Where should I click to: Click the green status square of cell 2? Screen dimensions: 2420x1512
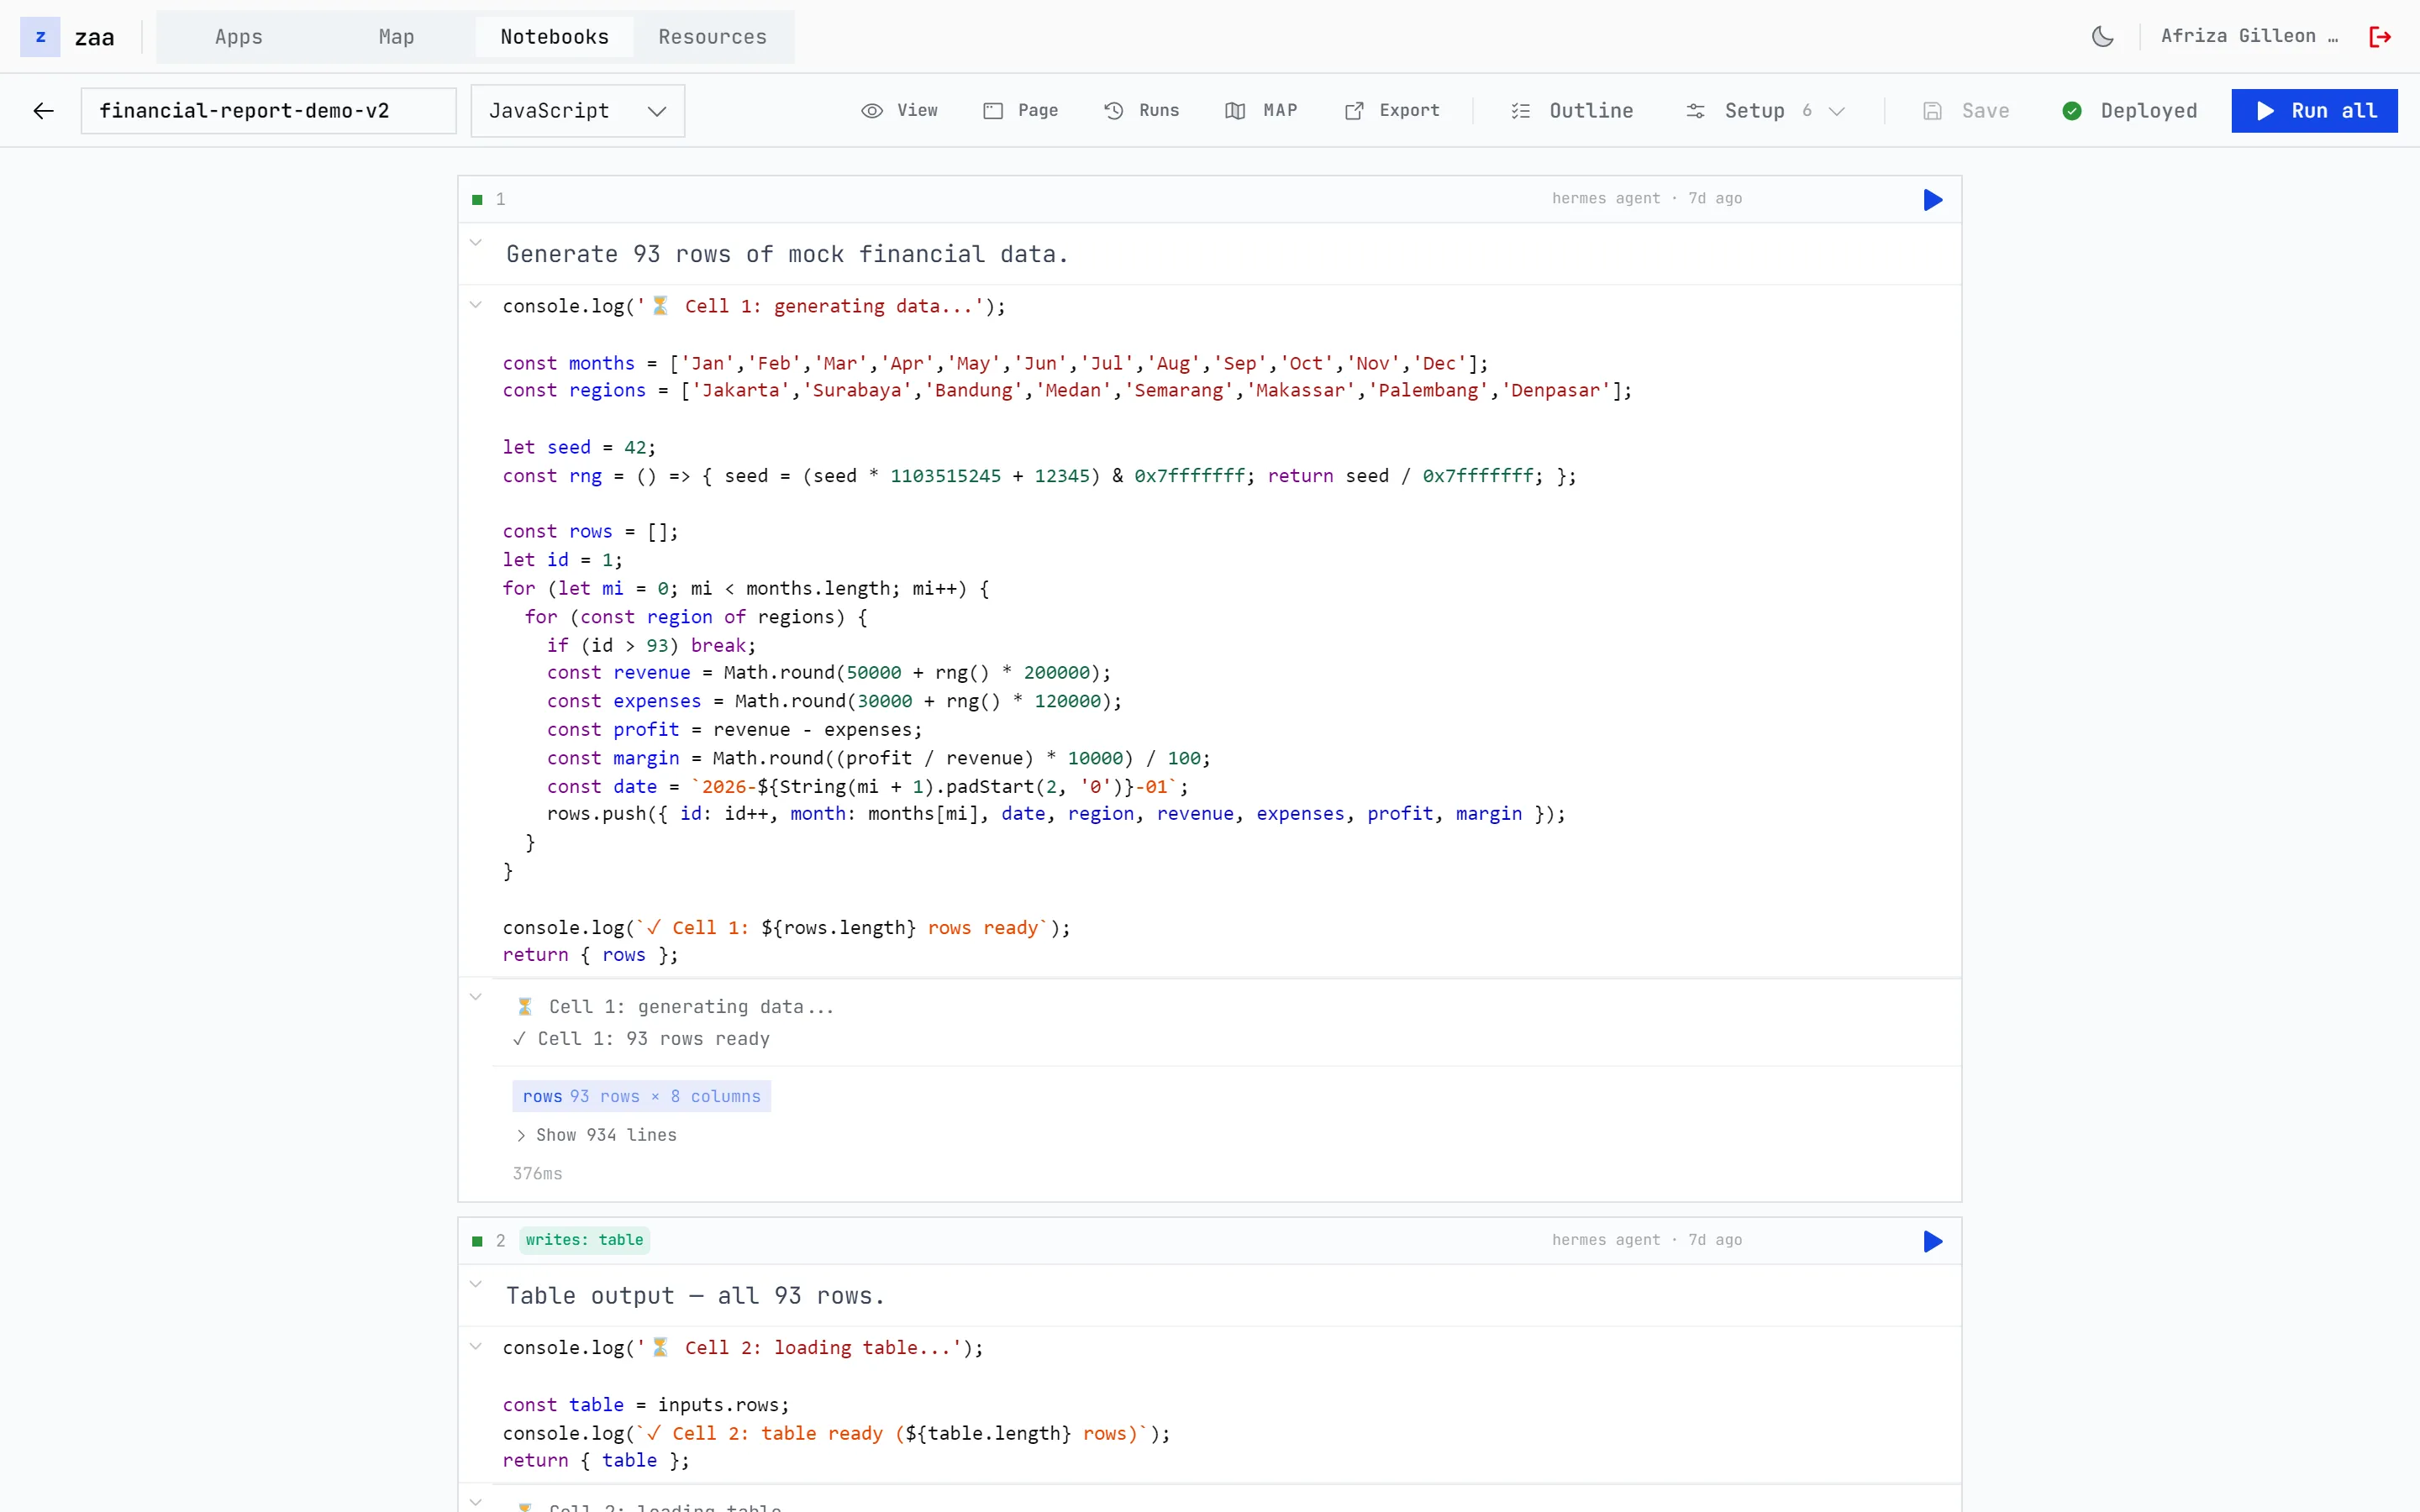click(x=477, y=1241)
